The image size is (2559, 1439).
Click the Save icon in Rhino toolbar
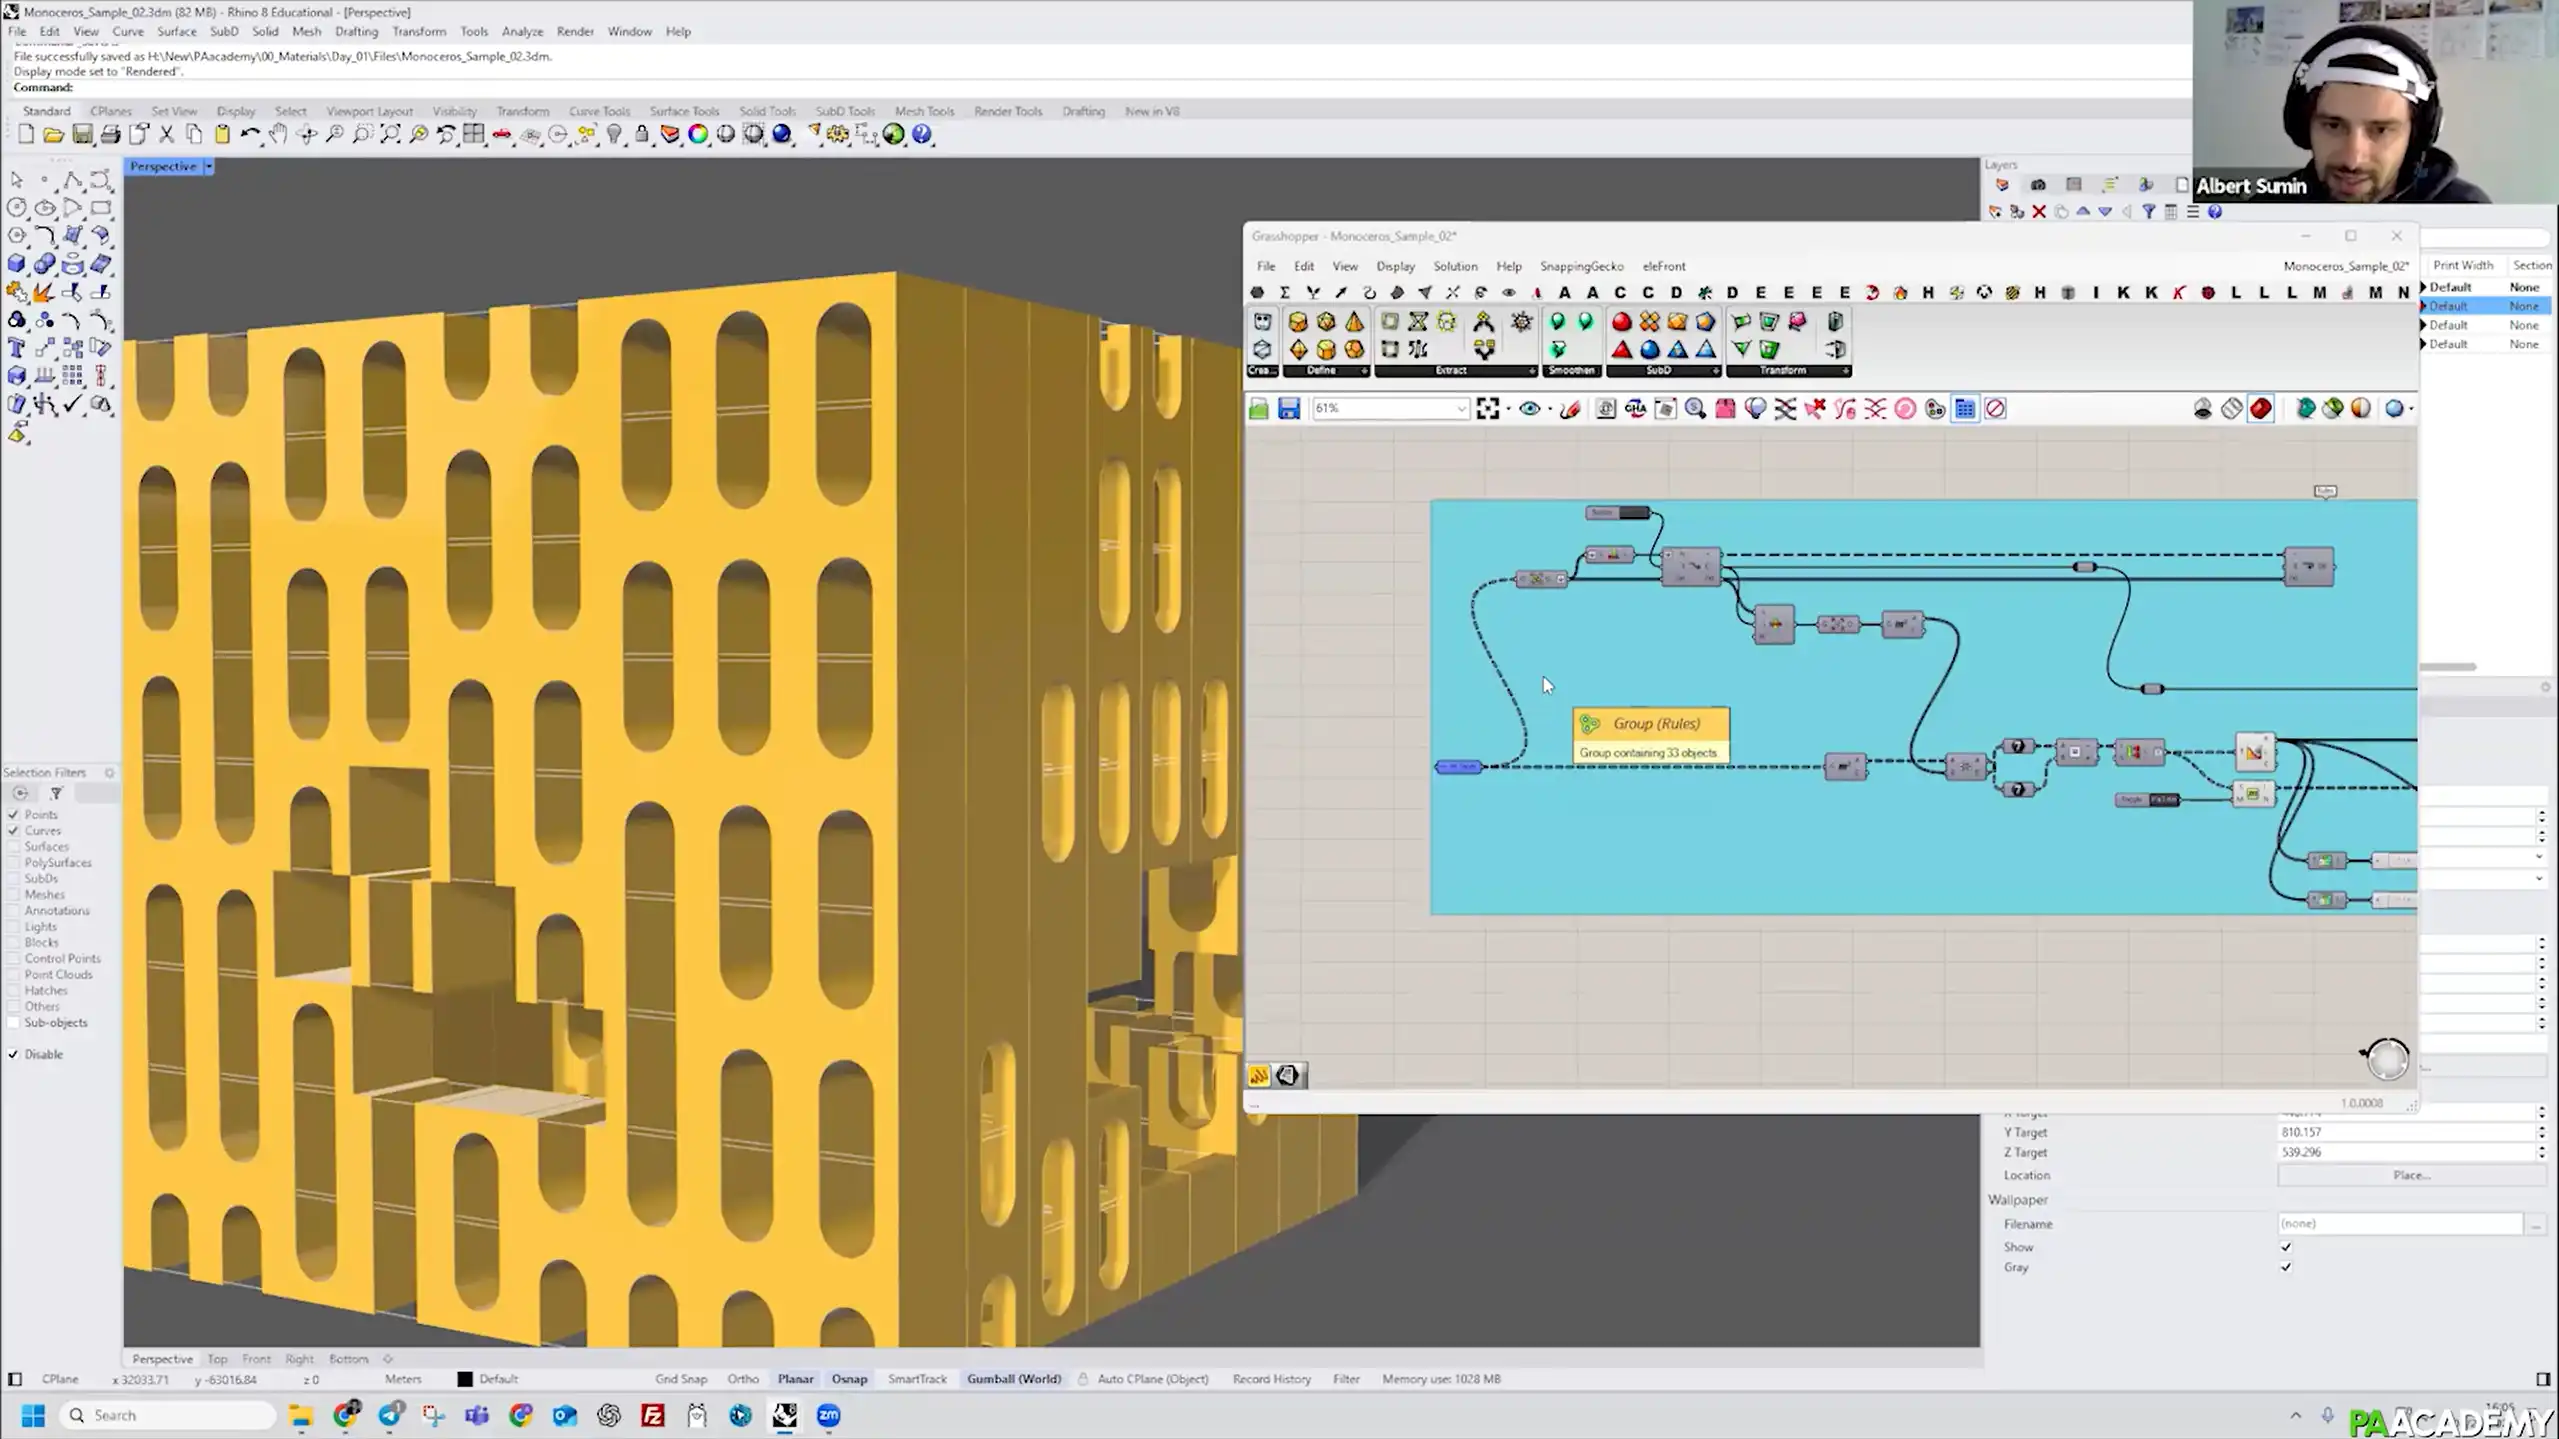[x=82, y=134]
